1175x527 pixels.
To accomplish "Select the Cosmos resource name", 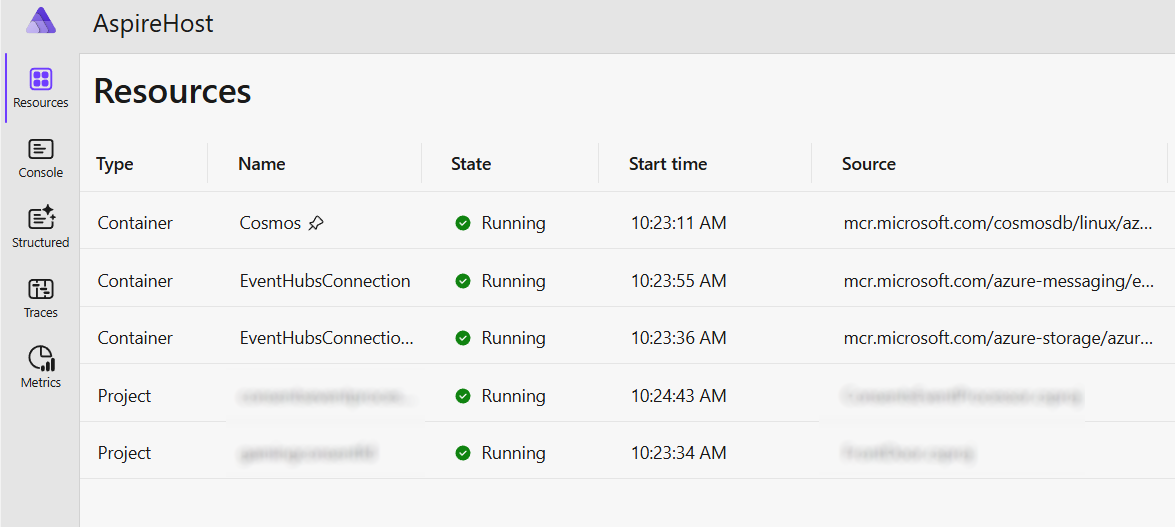I will [x=271, y=223].
